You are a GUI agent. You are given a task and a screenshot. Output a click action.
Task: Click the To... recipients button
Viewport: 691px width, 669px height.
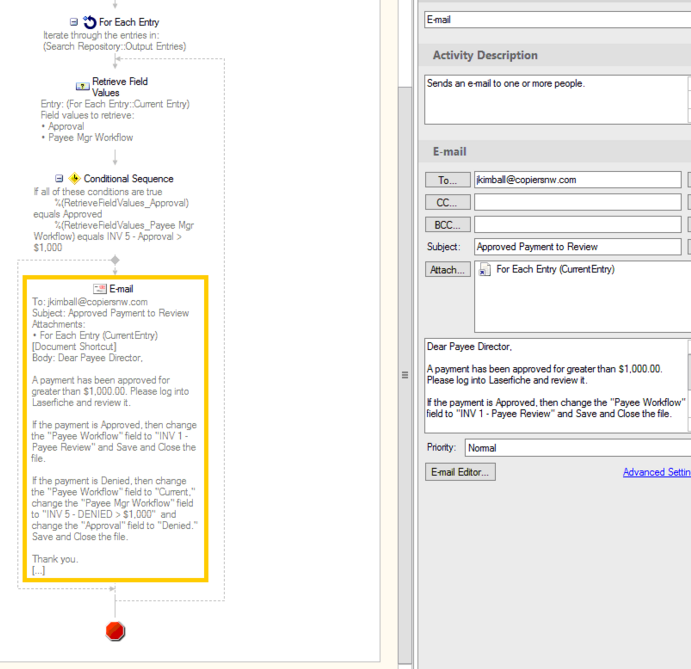click(x=447, y=180)
